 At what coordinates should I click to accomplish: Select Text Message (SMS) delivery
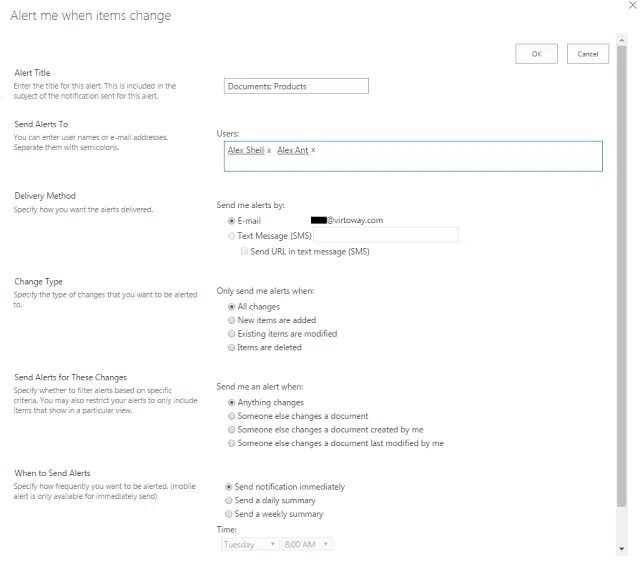(x=231, y=236)
